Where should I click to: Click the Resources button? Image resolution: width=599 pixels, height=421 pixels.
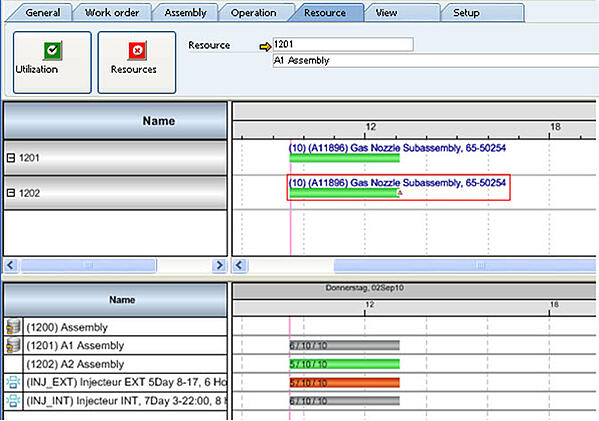(137, 62)
